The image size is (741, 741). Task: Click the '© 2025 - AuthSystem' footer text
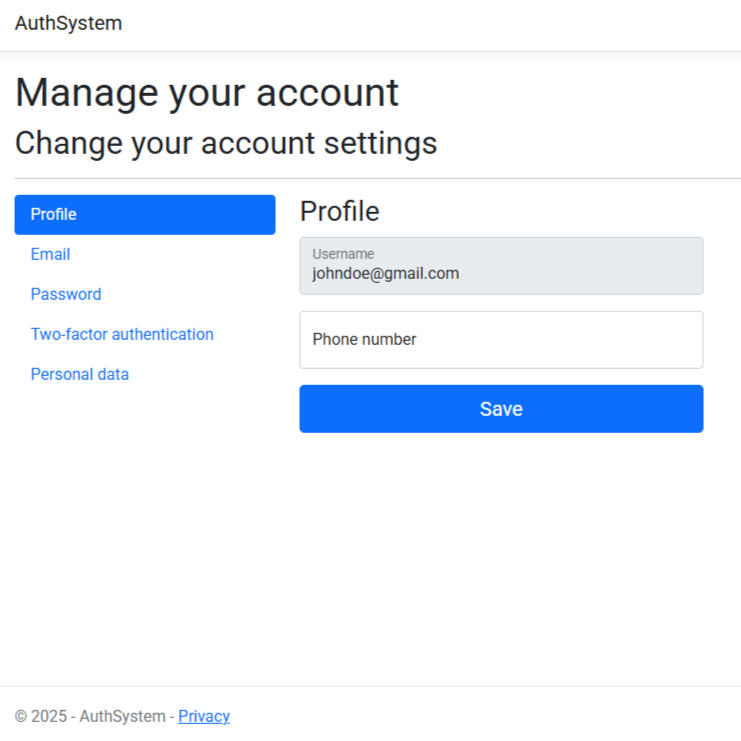(90, 716)
